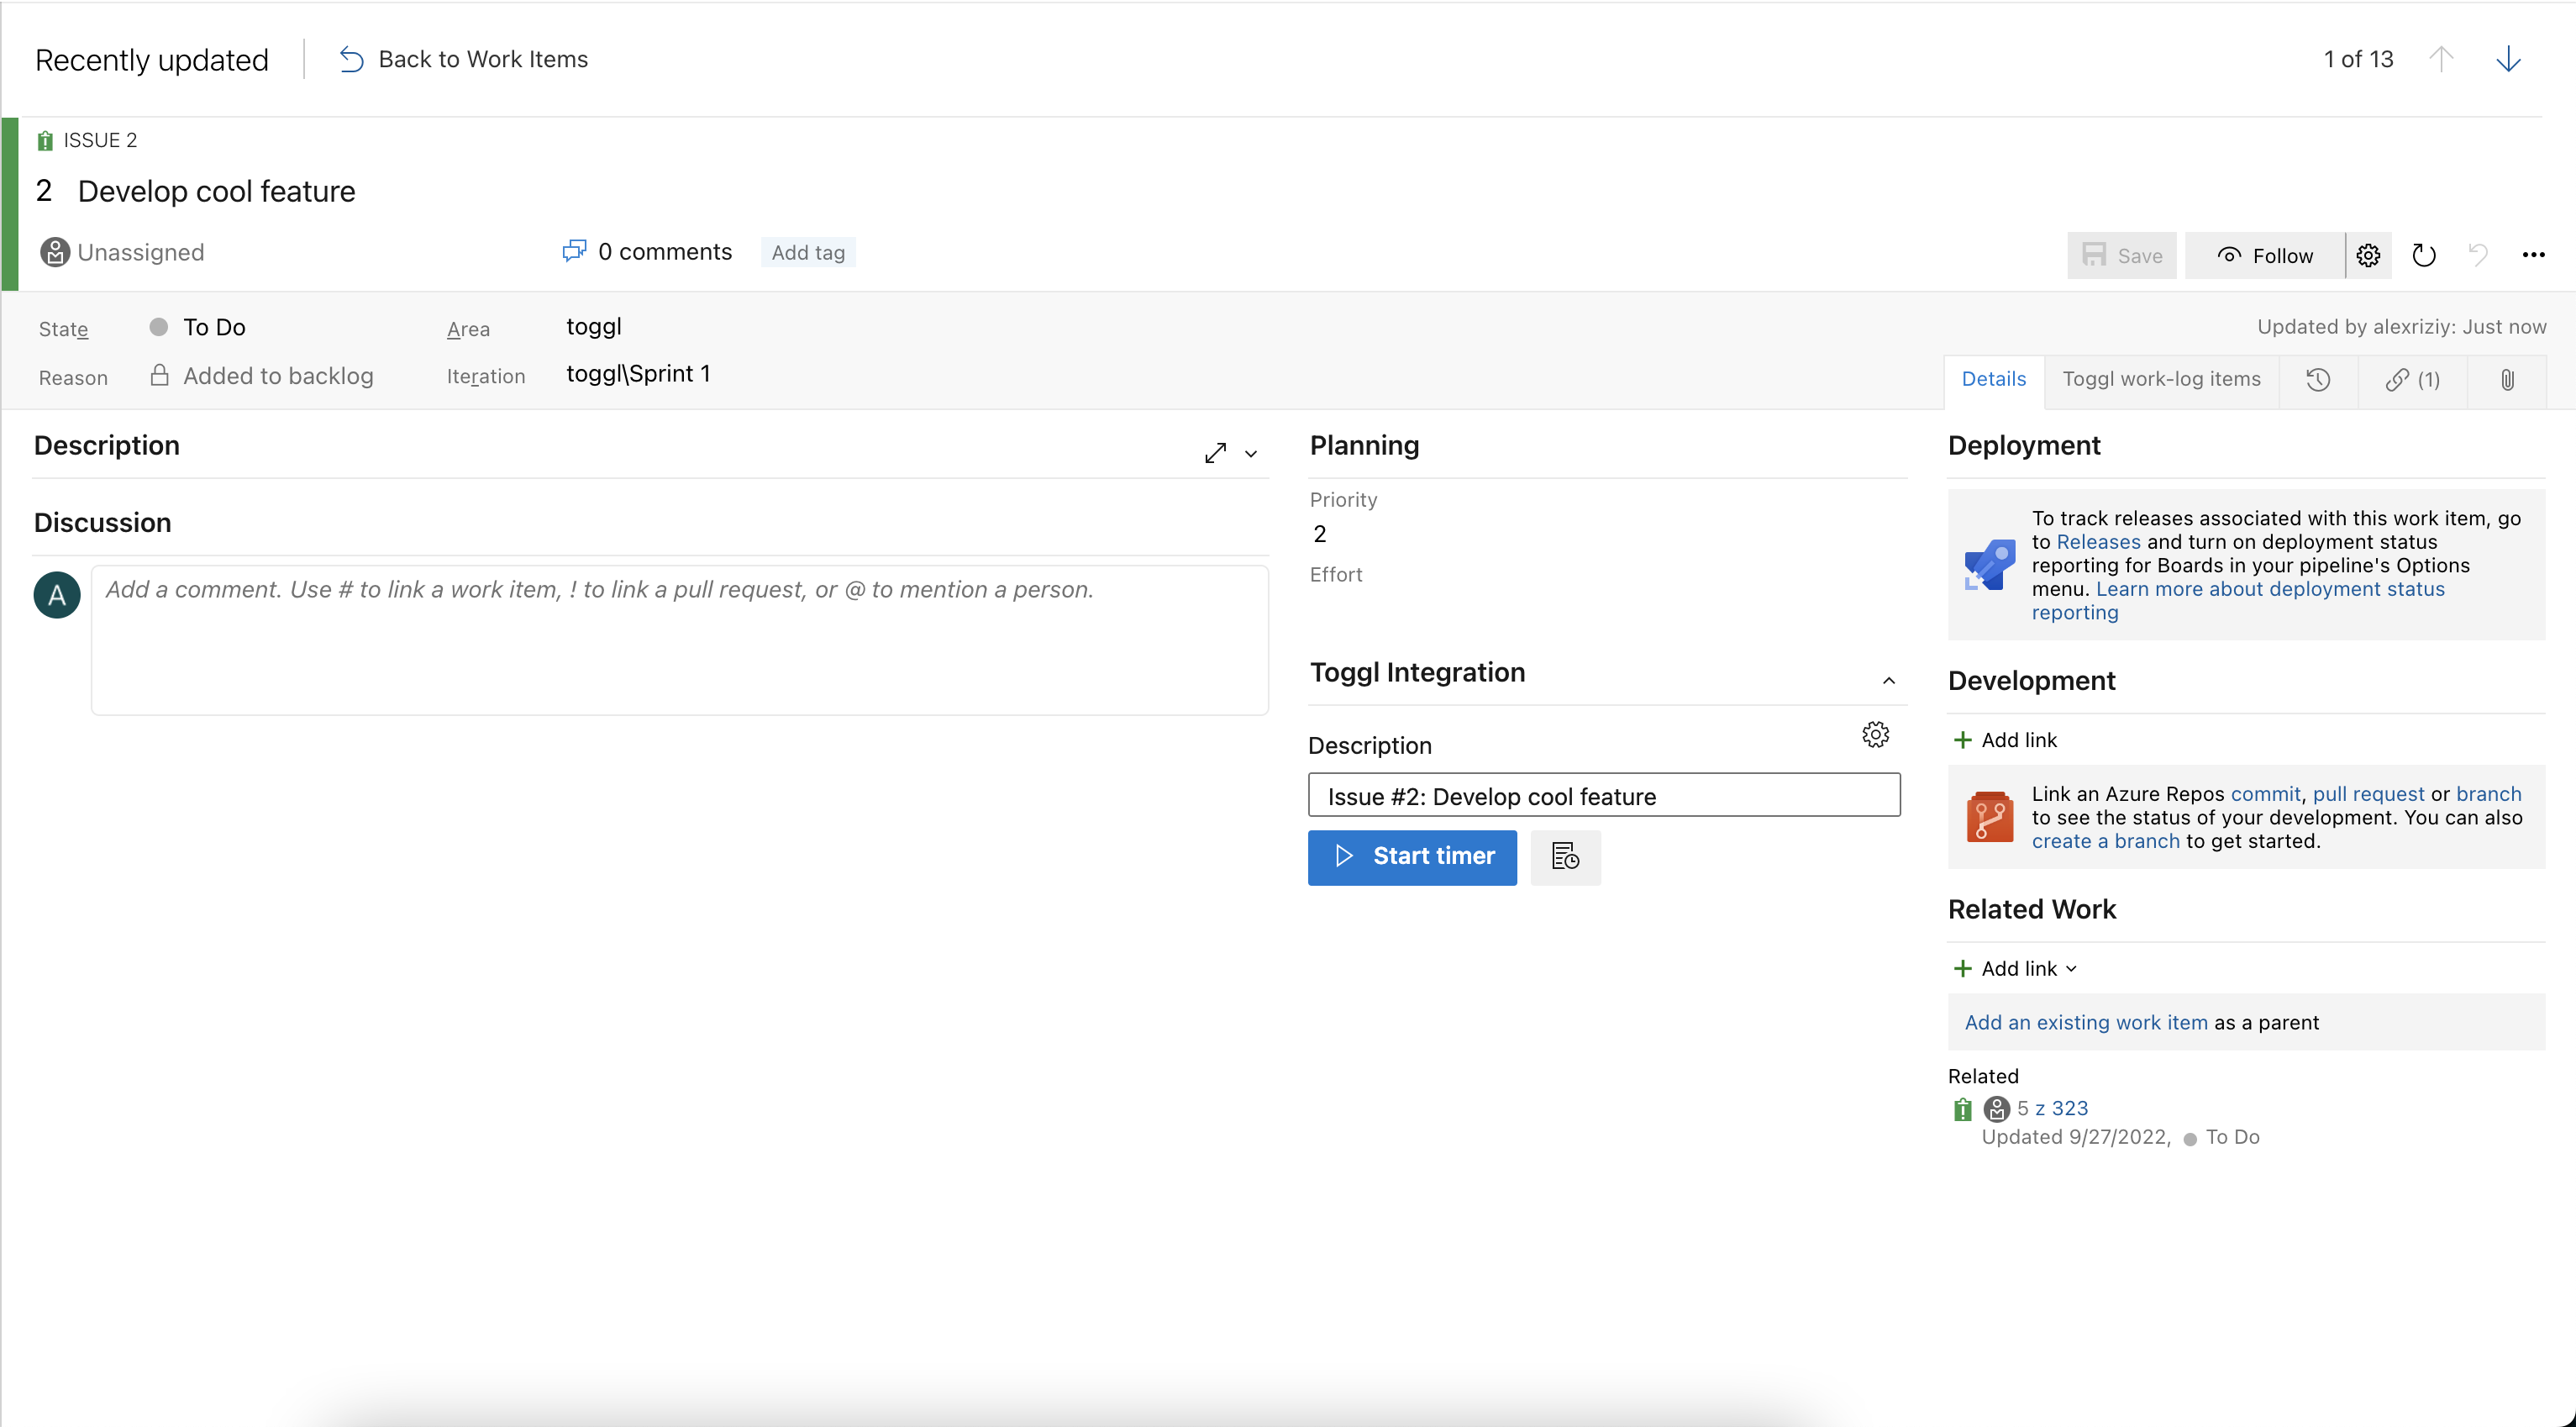Open Toggl Integration settings gear
This screenshot has height=1427, width=2576.
coord(1874,735)
